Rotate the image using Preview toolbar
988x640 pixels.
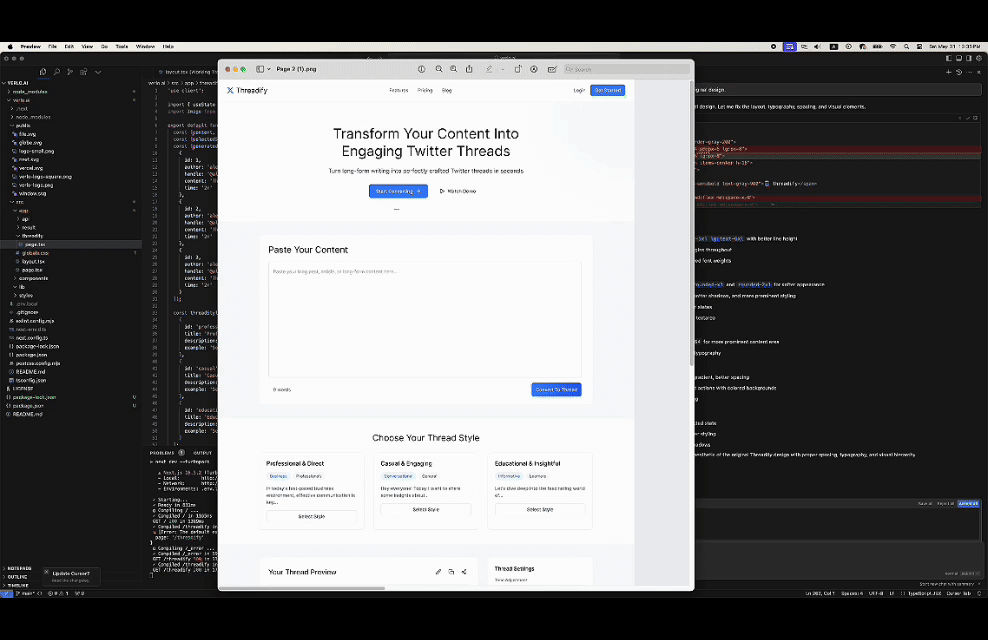coord(518,69)
